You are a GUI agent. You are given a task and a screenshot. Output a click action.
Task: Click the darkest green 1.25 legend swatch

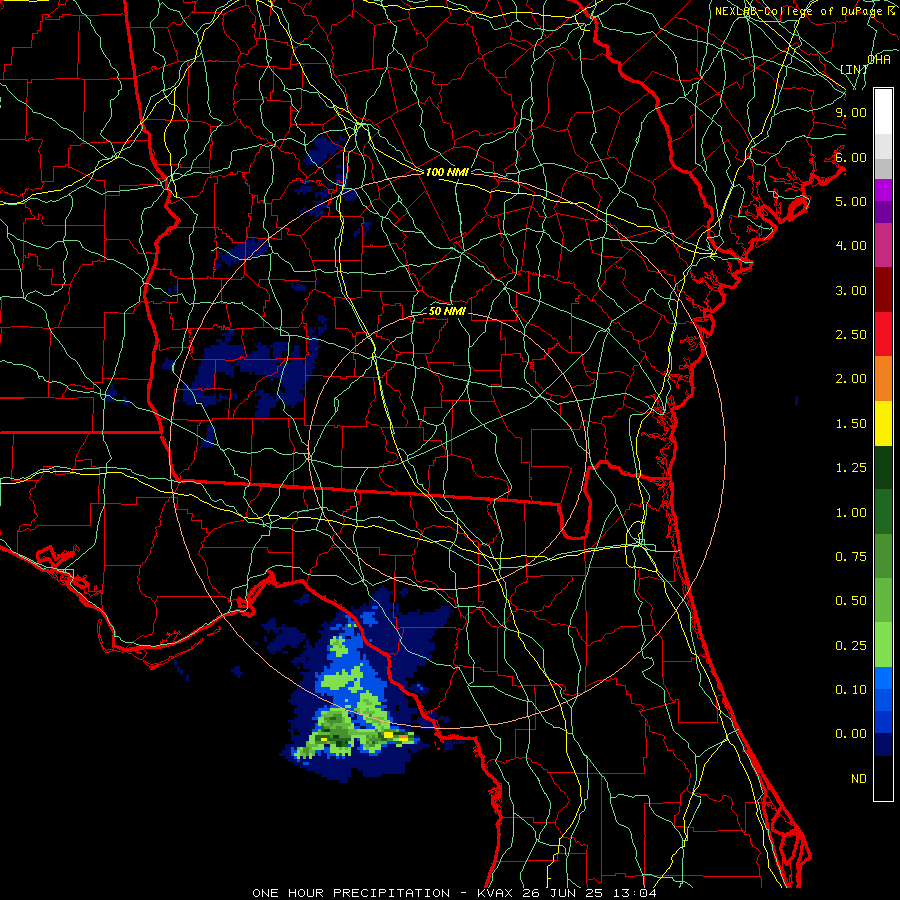[883, 468]
